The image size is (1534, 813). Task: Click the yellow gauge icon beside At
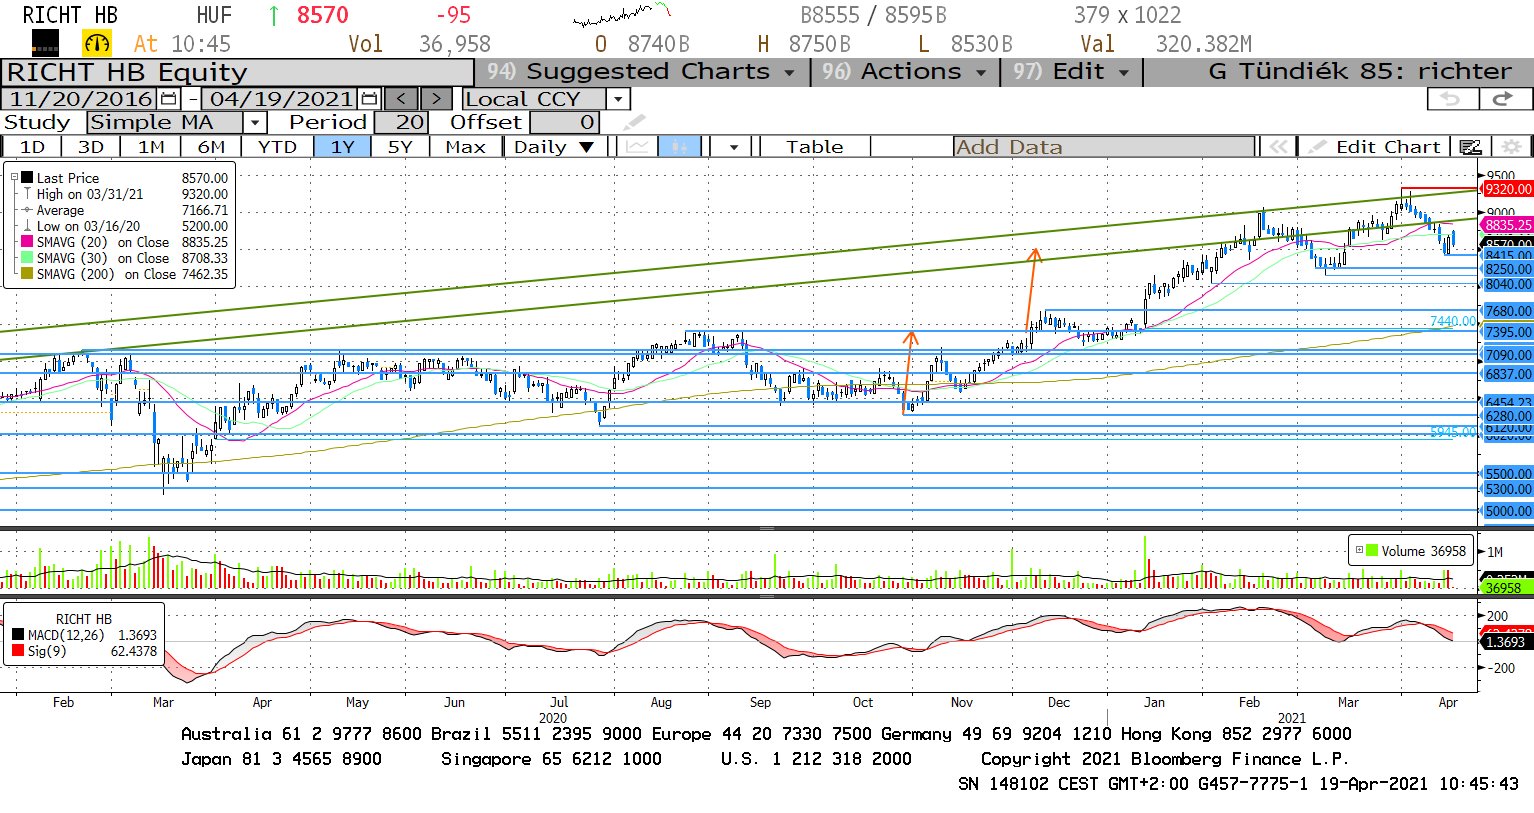[97, 43]
